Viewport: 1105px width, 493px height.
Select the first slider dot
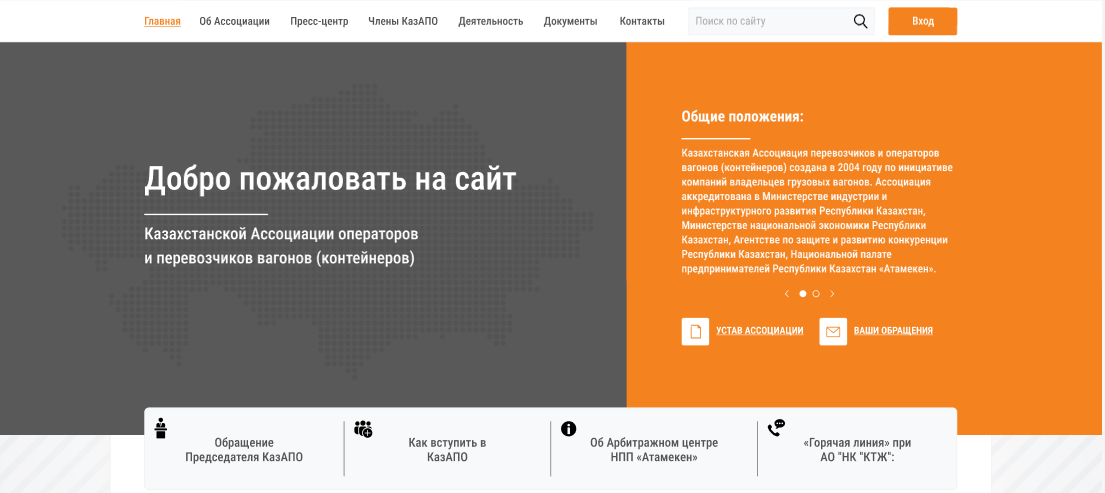pyautogui.click(x=803, y=294)
